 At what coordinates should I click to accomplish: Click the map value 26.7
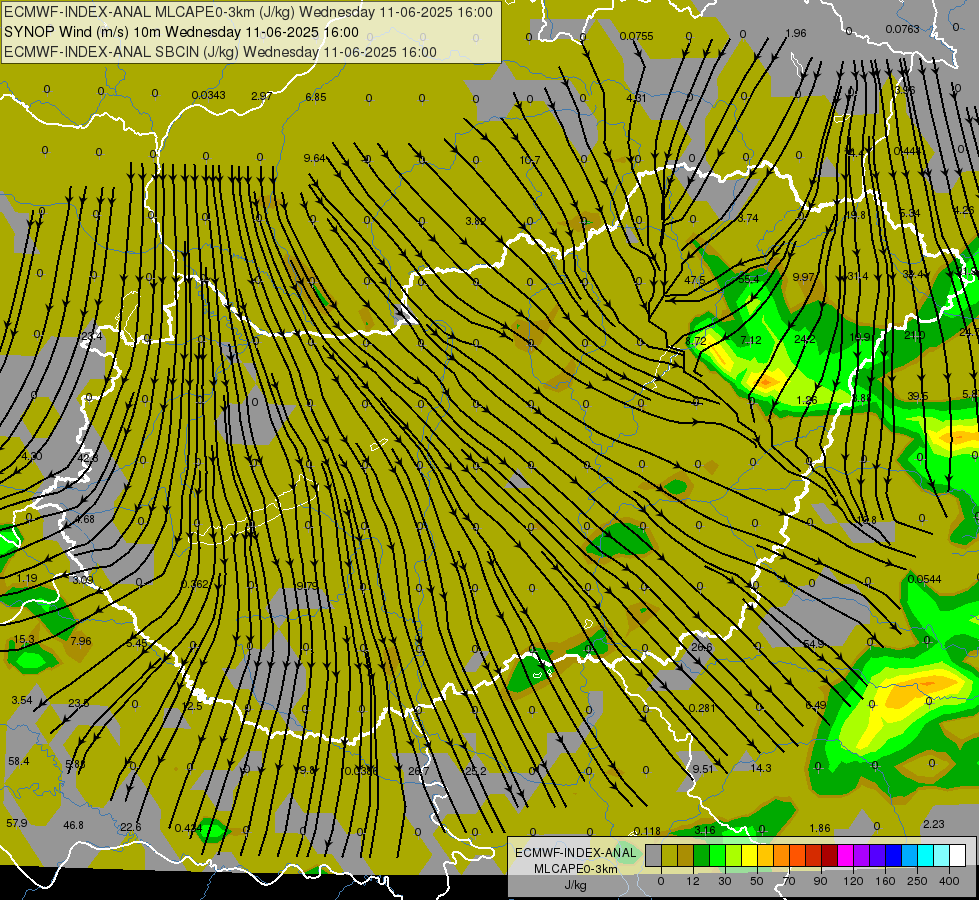point(418,771)
